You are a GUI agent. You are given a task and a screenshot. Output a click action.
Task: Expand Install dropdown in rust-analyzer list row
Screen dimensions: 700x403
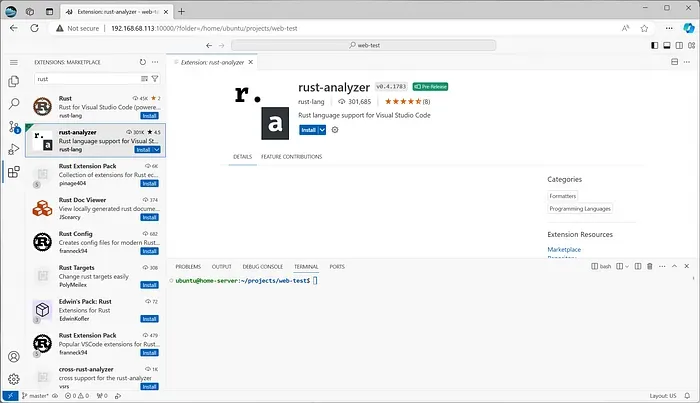157,150
